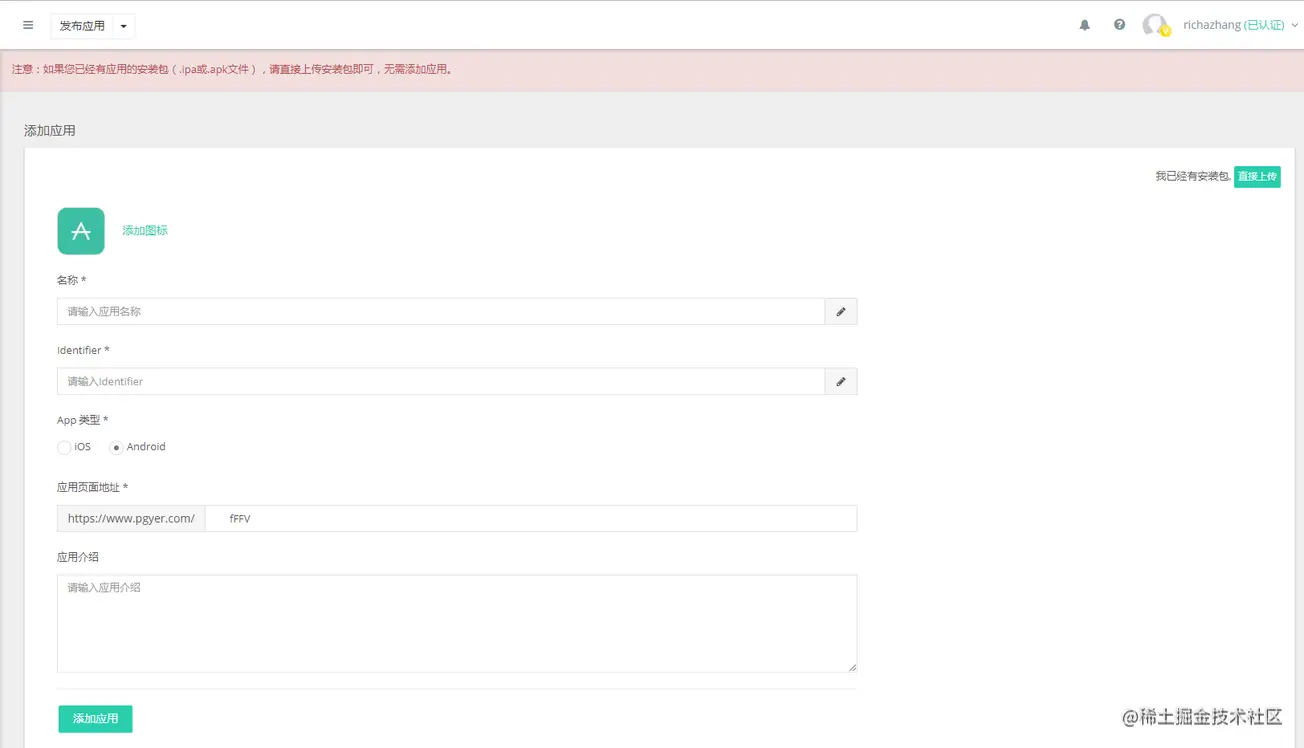Expand the 发布应用 dropdown arrow

[123, 26]
